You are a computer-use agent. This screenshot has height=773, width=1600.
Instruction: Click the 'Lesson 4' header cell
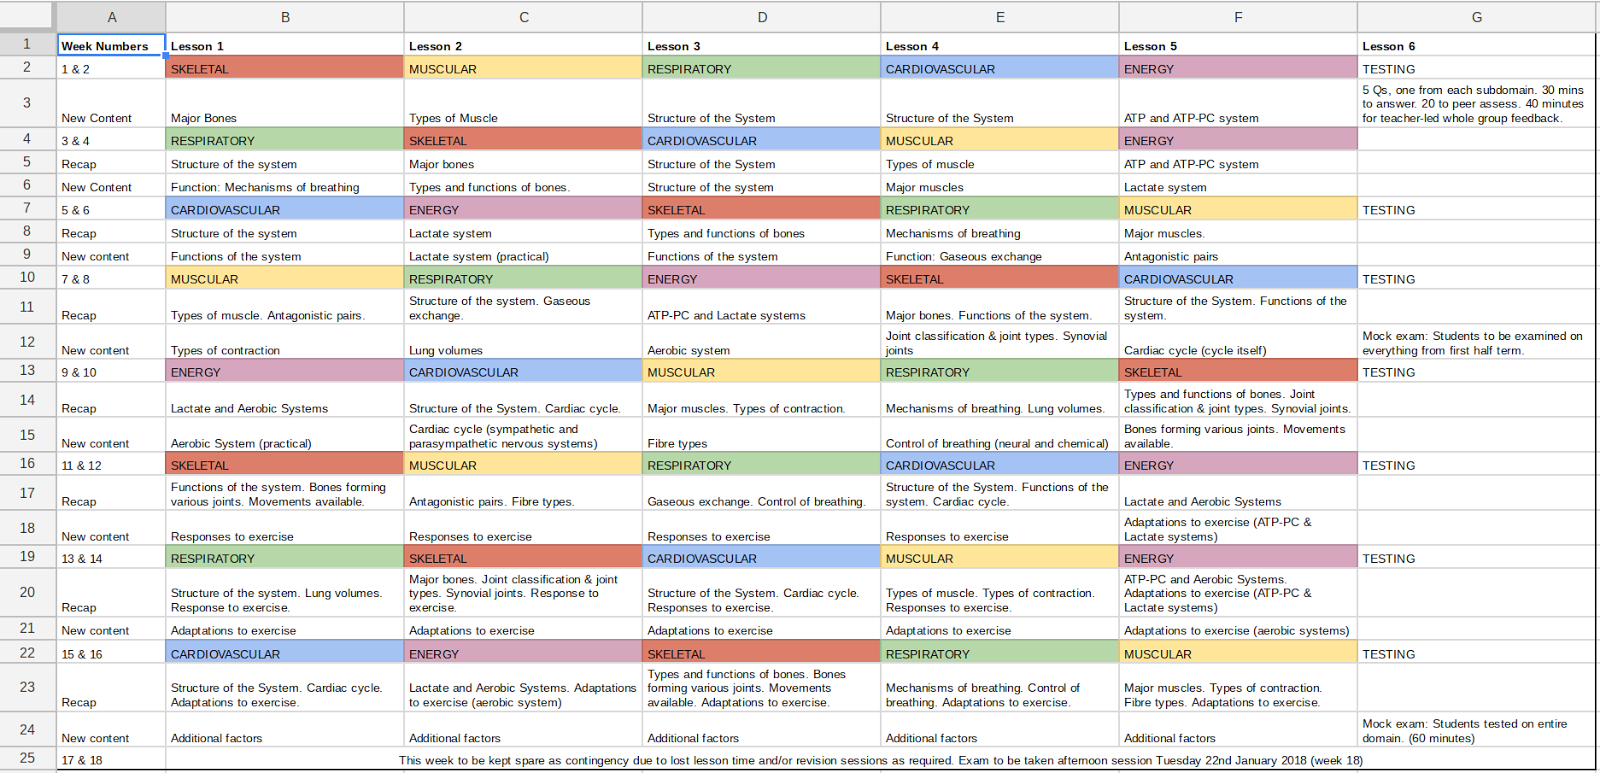click(x=1000, y=45)
